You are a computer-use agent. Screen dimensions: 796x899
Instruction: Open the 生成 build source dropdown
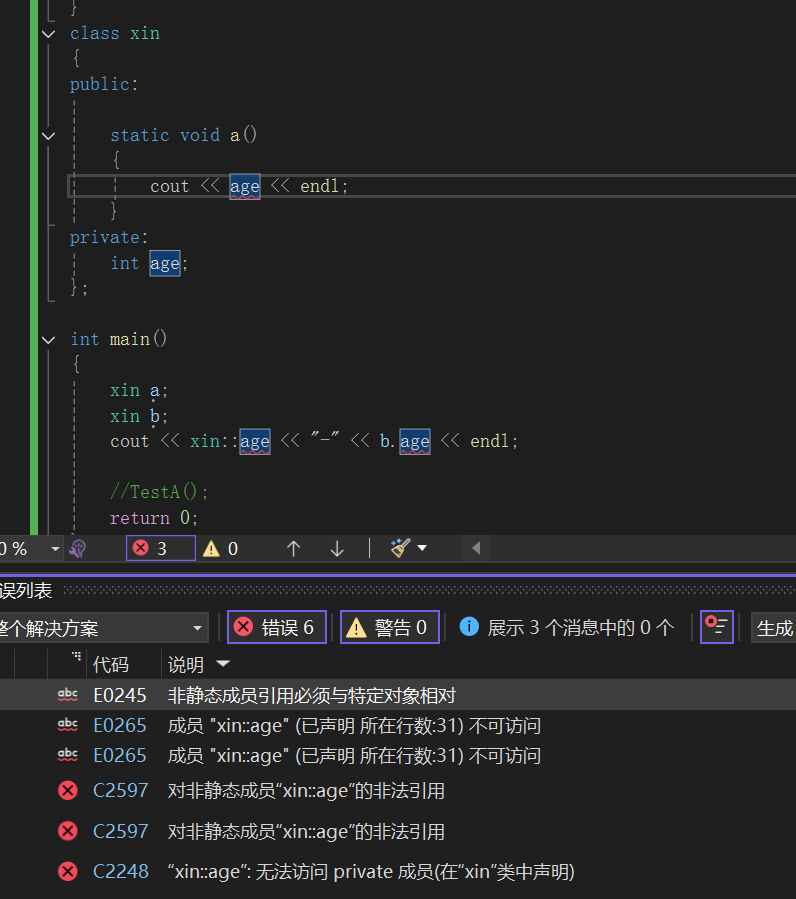pyautogui.click(x=774, y=628)
